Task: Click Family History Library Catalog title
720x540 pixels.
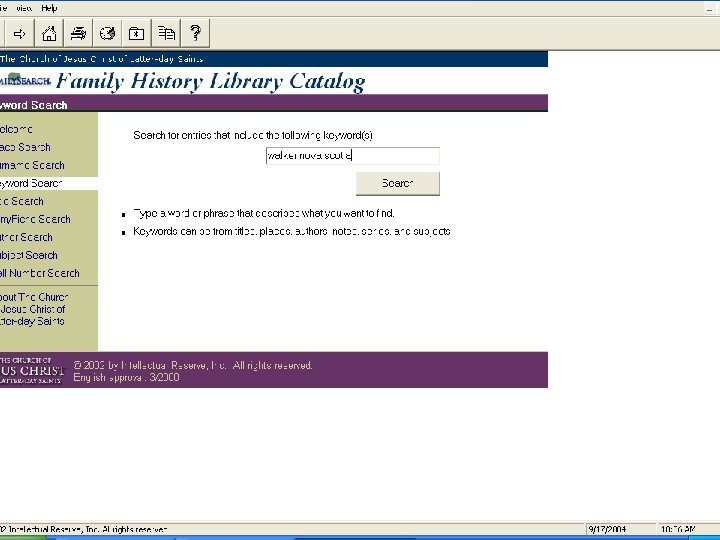Action: click(x=211, y=81)
